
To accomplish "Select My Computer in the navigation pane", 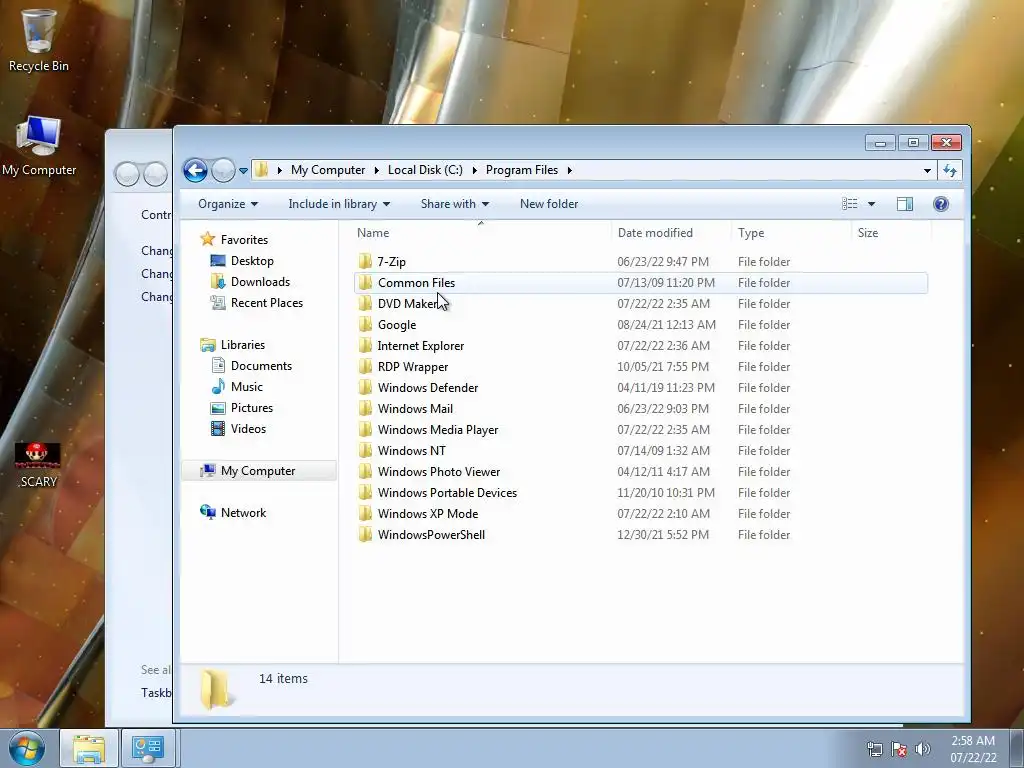I will pyautogui.click(x=258, y=471).
